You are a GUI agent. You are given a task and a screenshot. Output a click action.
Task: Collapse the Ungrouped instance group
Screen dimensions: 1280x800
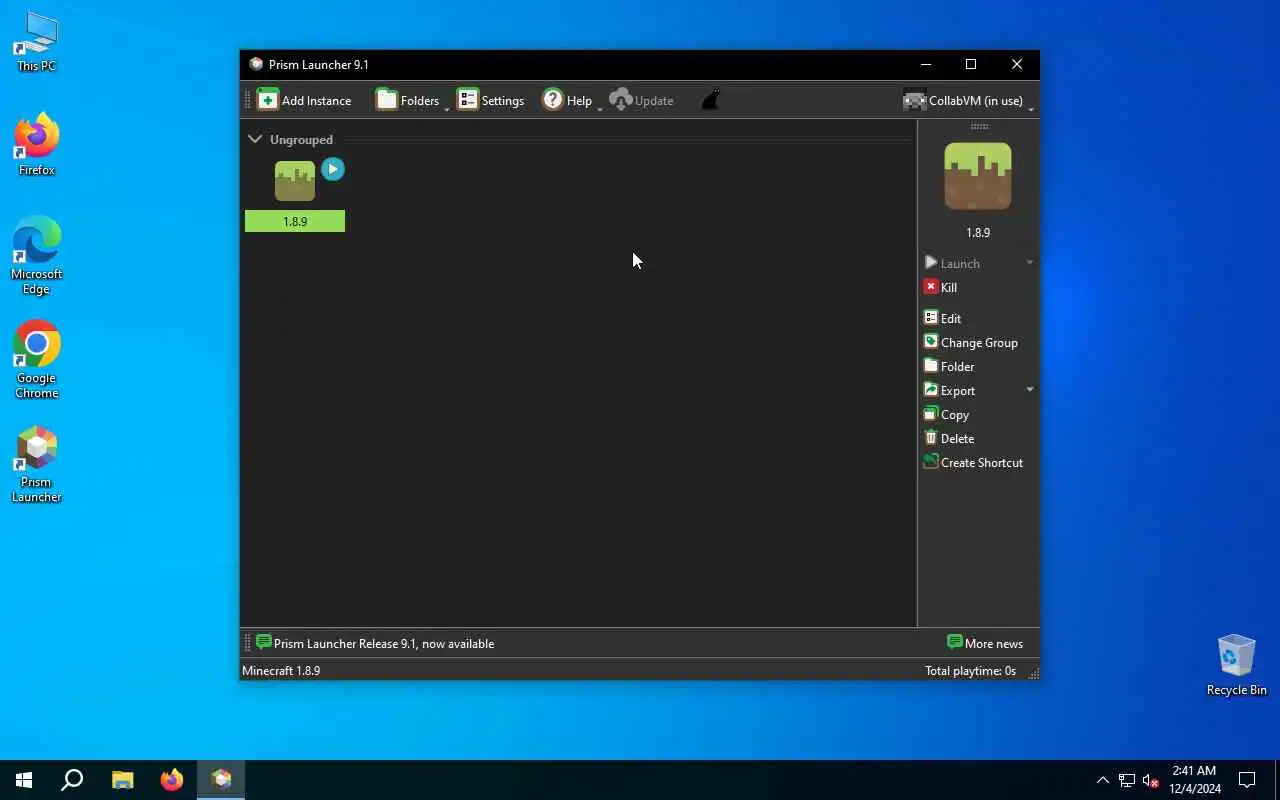(x=255, y=139)
